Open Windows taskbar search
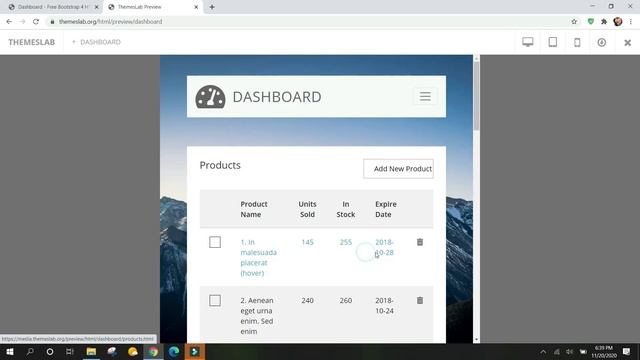 30,351
